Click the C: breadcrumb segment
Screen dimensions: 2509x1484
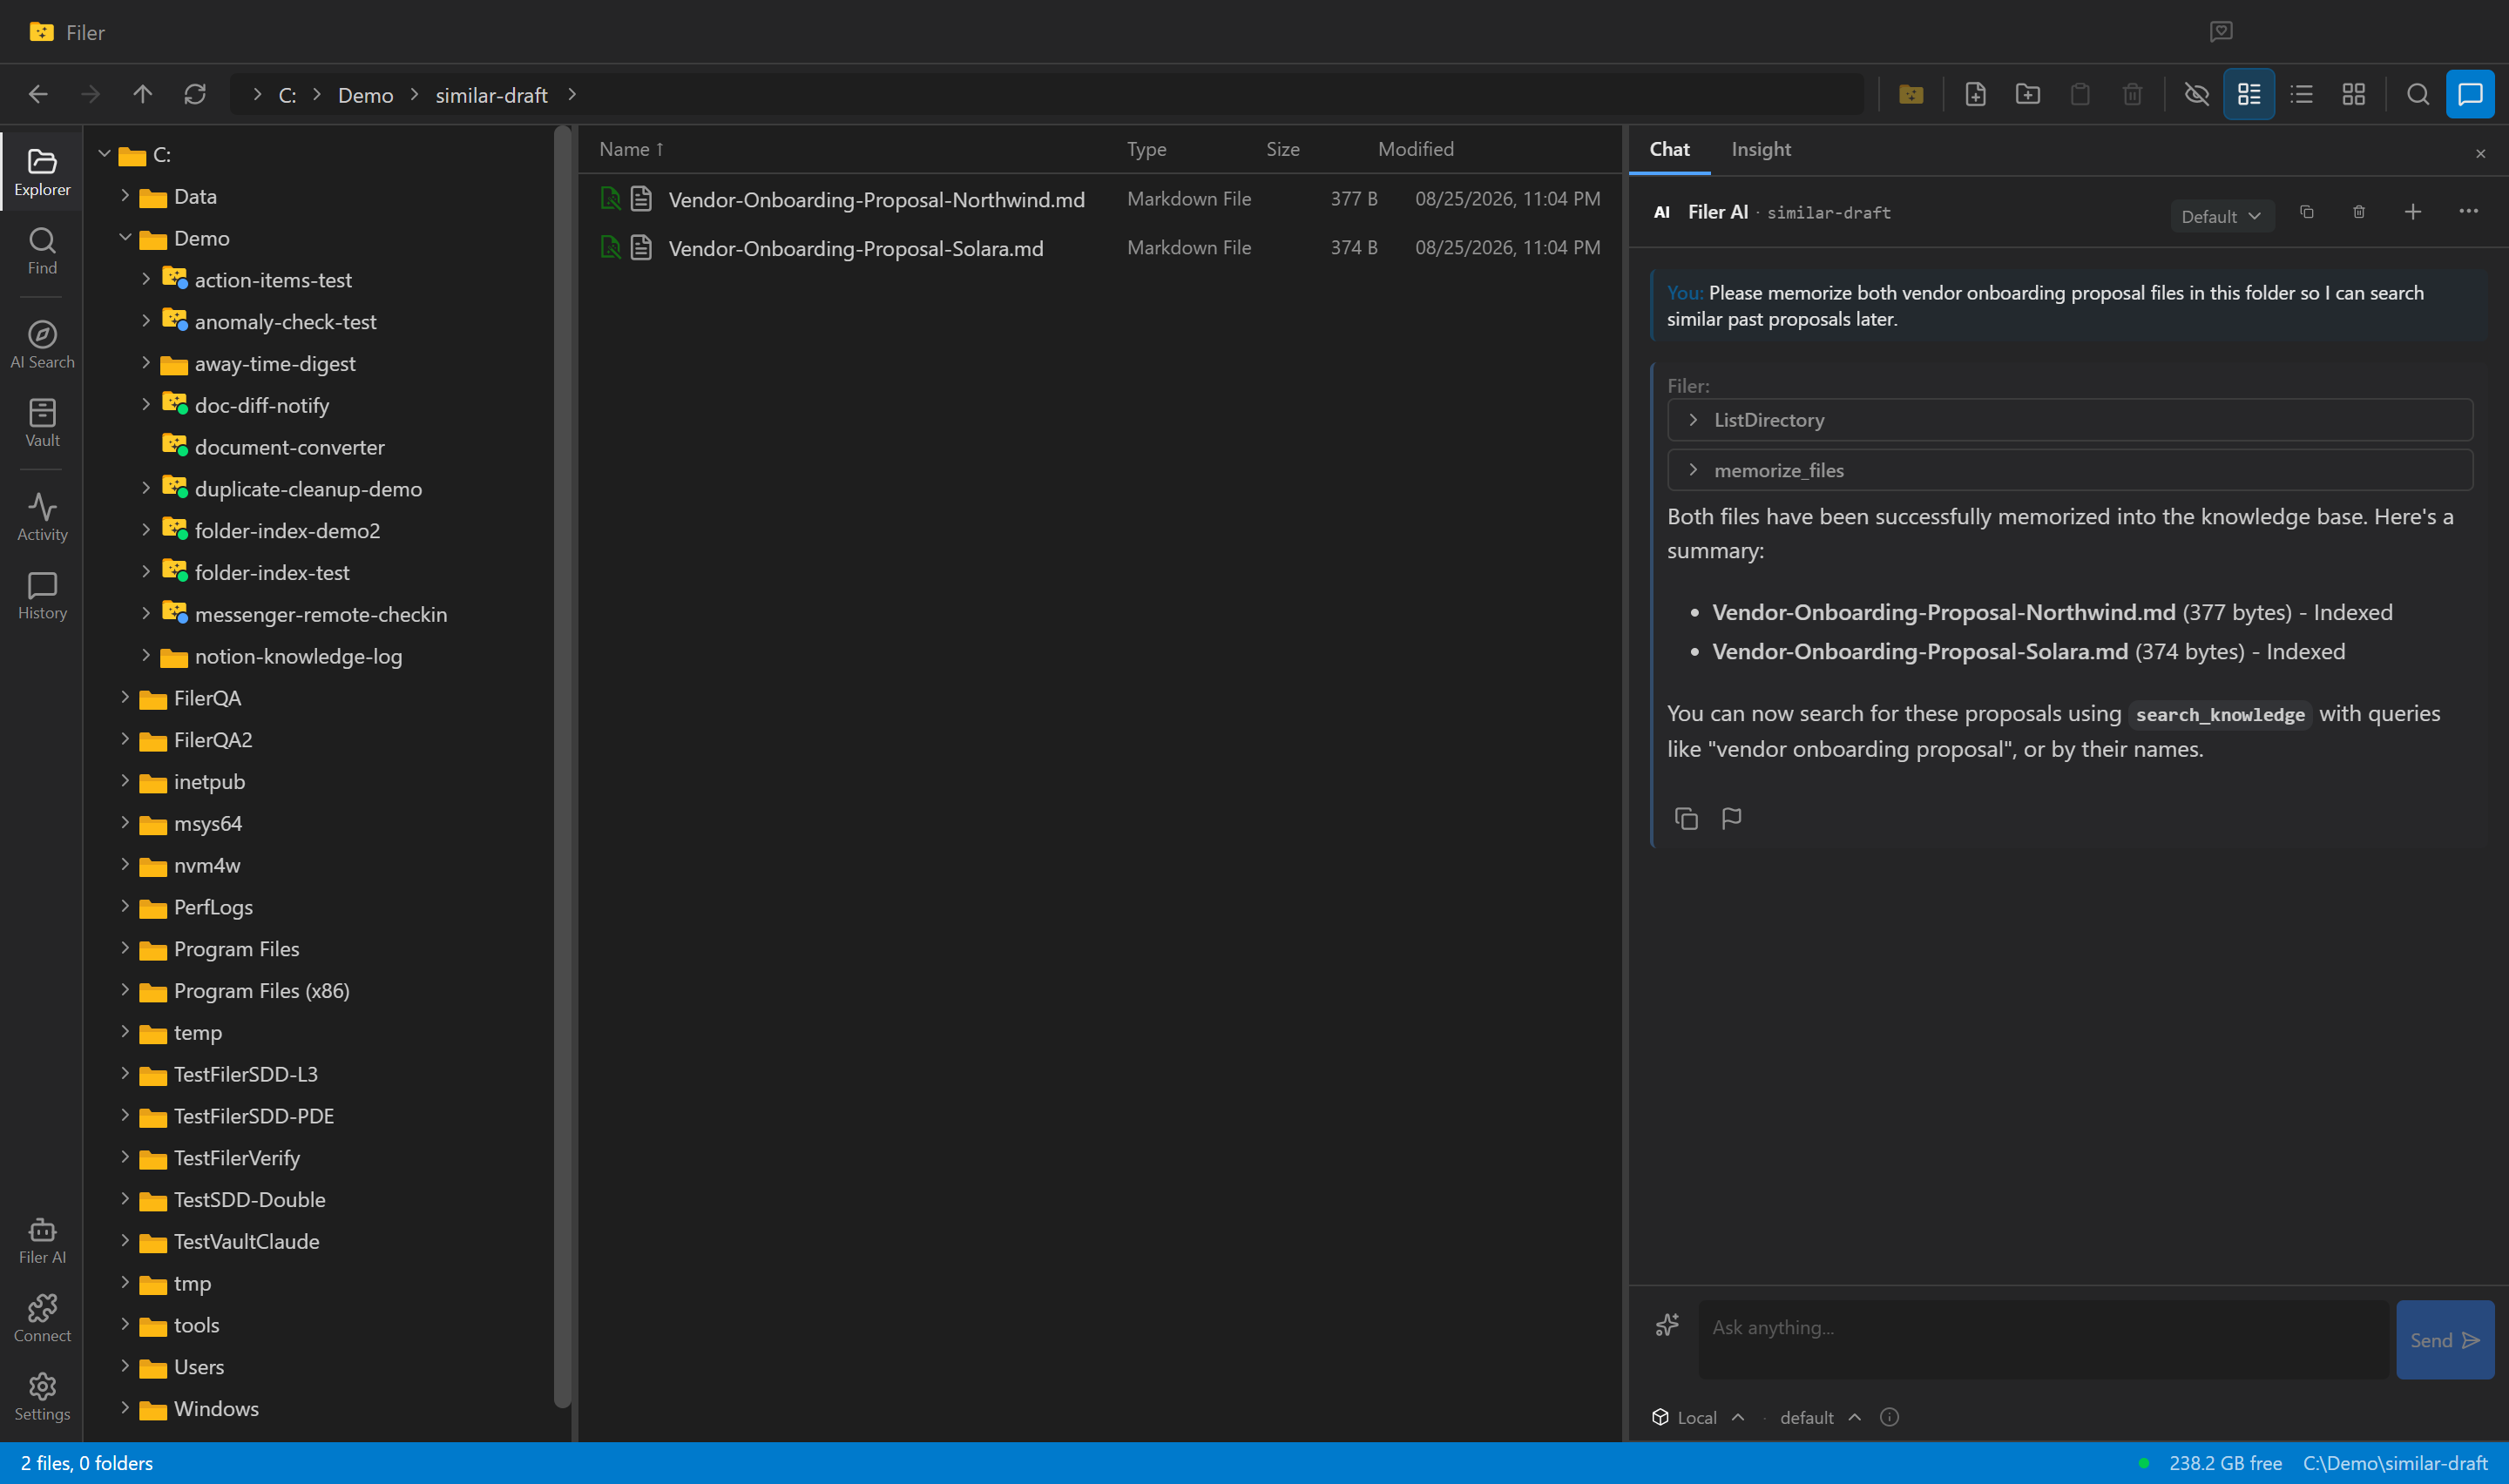(x=287, y=95)
